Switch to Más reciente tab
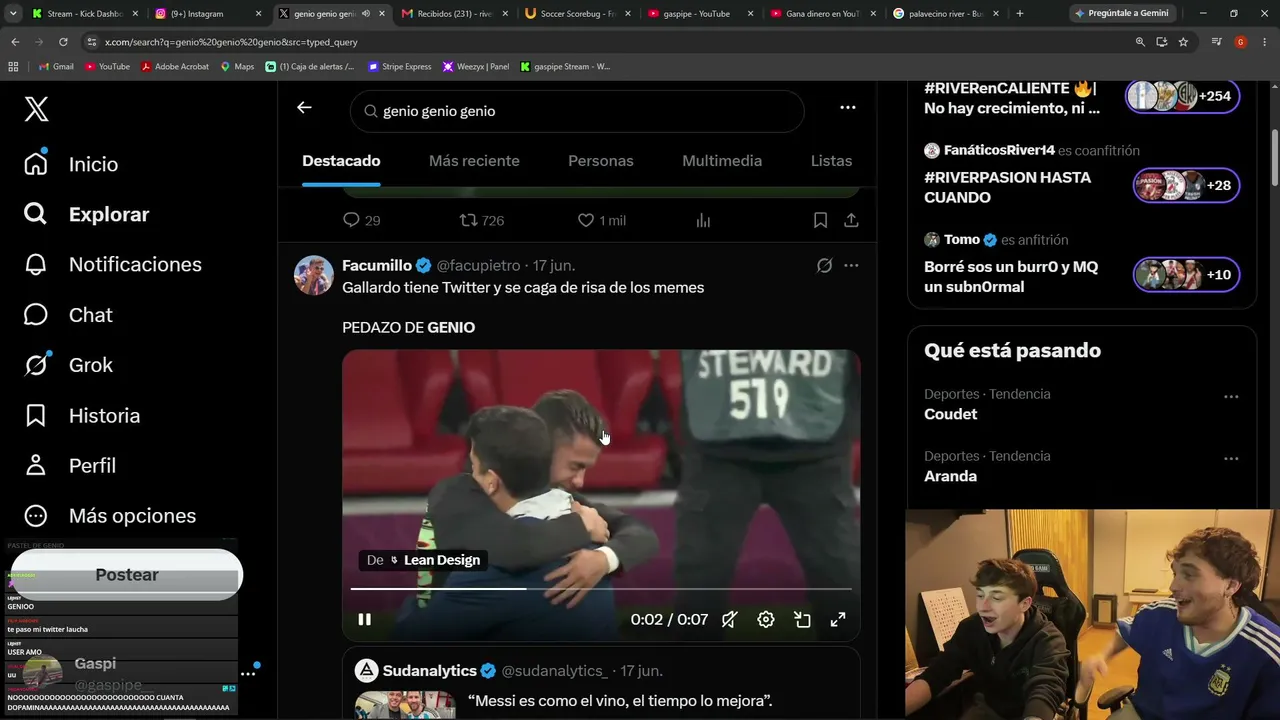 tap(474, 161)
